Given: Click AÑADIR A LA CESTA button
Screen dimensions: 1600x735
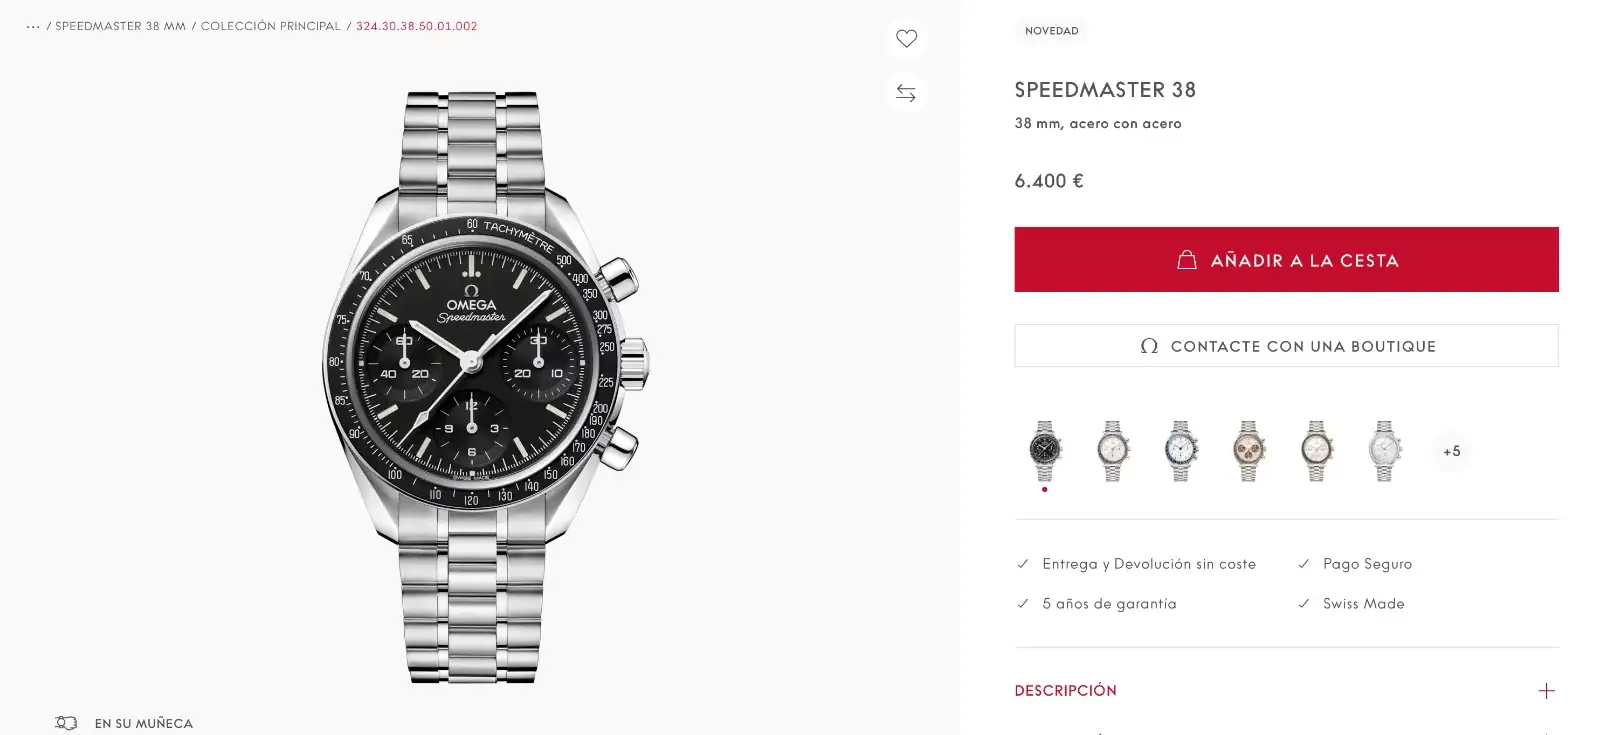Looking at the screenshot, I should [x=1286, y=260].
